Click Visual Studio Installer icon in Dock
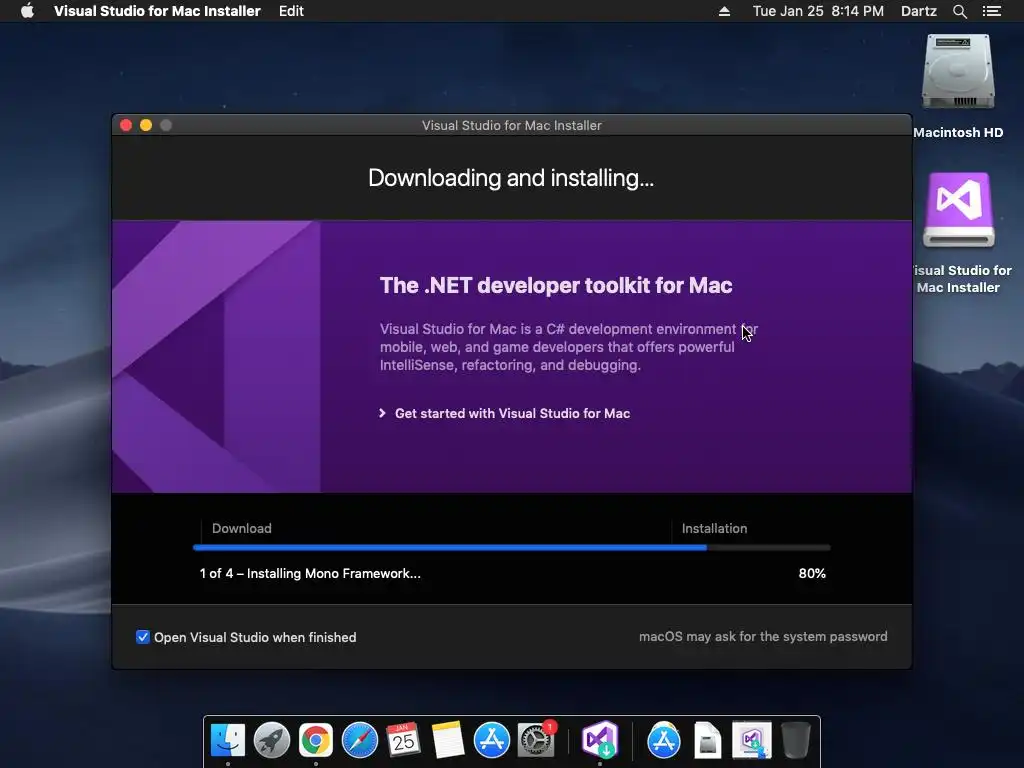Image resolution: width=1024 pixels, height=768 pixels. pos(600,740)
